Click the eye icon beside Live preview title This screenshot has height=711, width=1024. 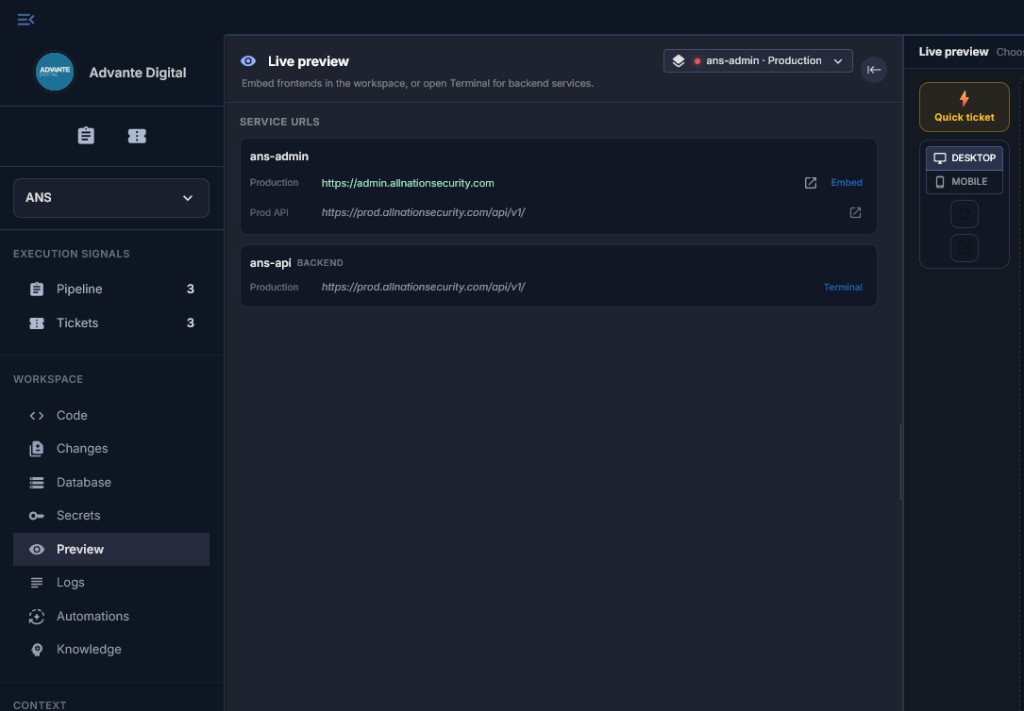(x=248, y=61)
